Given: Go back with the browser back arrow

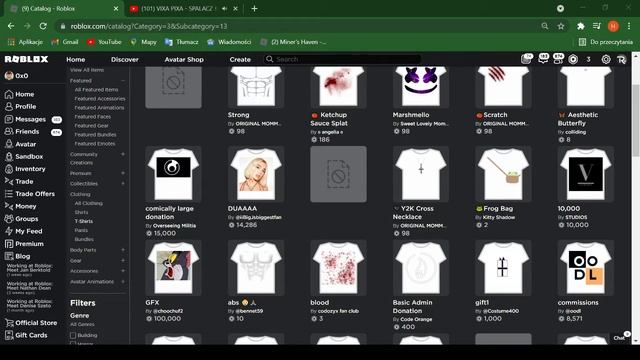Looking at the screenshot, I should pos(11,26).
